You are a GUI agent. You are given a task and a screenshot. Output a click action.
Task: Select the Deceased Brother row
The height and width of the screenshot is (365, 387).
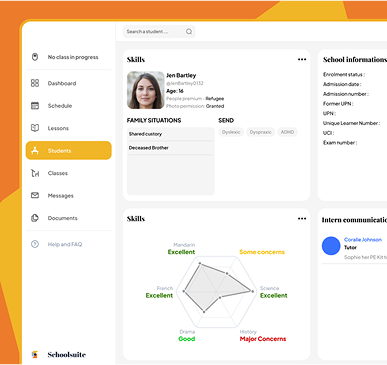171,148
